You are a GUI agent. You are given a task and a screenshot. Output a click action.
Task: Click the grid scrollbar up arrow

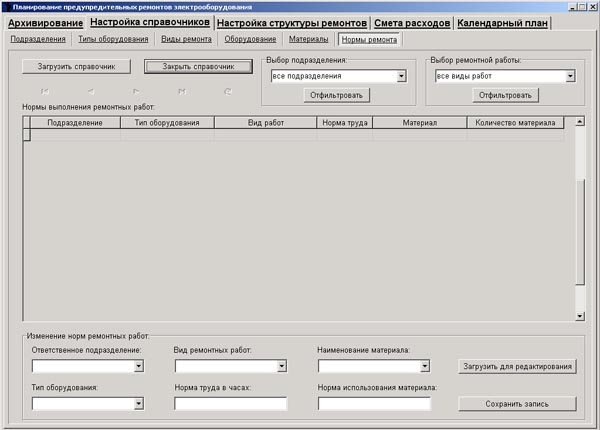580,122
